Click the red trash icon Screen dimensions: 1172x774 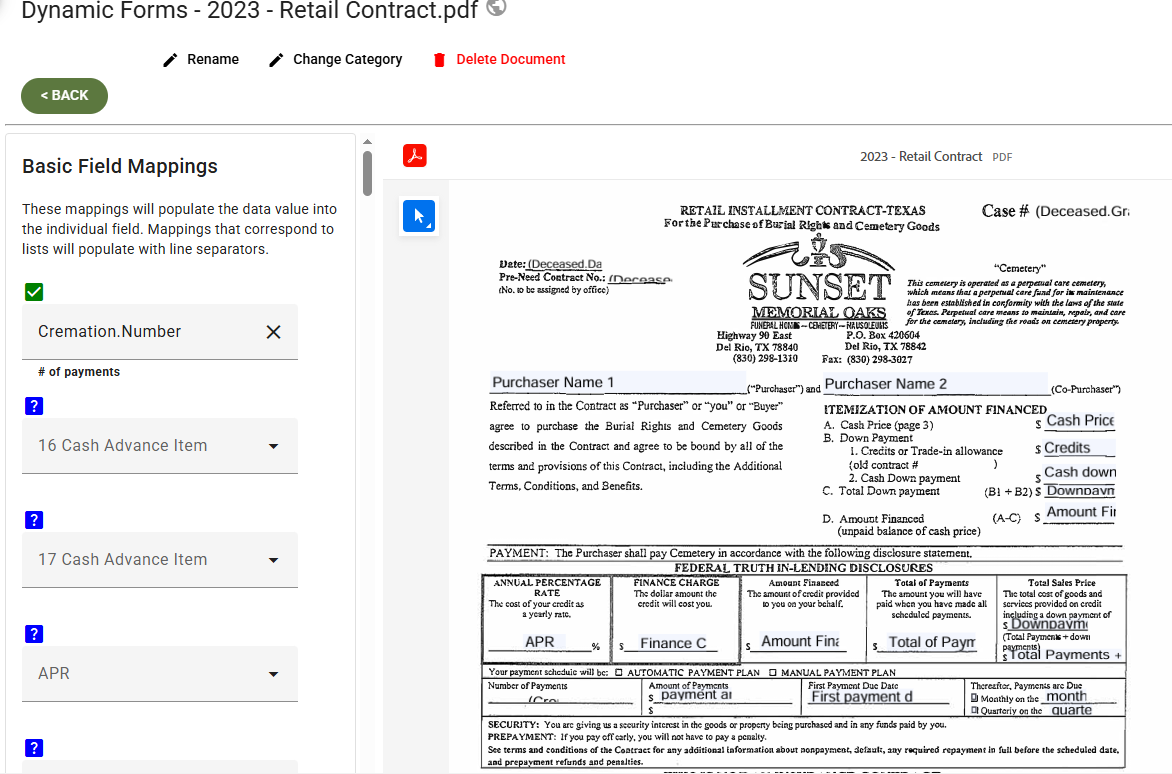[440, 60]
